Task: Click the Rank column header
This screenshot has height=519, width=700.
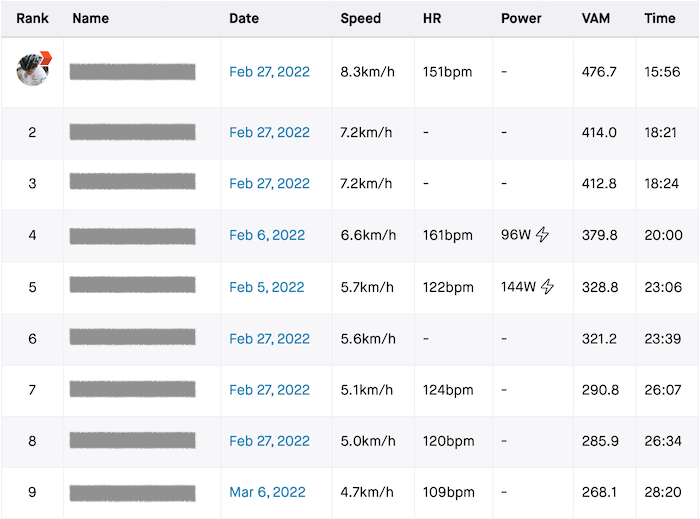Action: point(32,19)
